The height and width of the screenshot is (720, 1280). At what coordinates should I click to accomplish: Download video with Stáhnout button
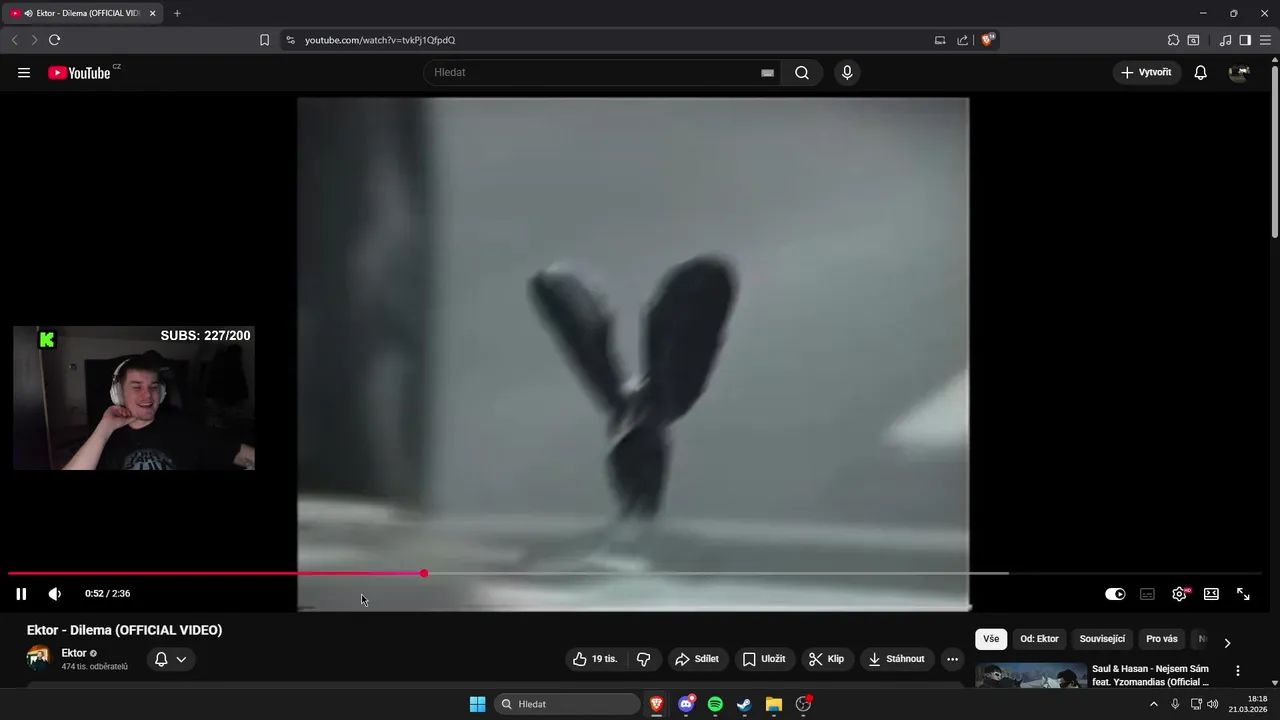pyautogui.click(x=897, y=659)
